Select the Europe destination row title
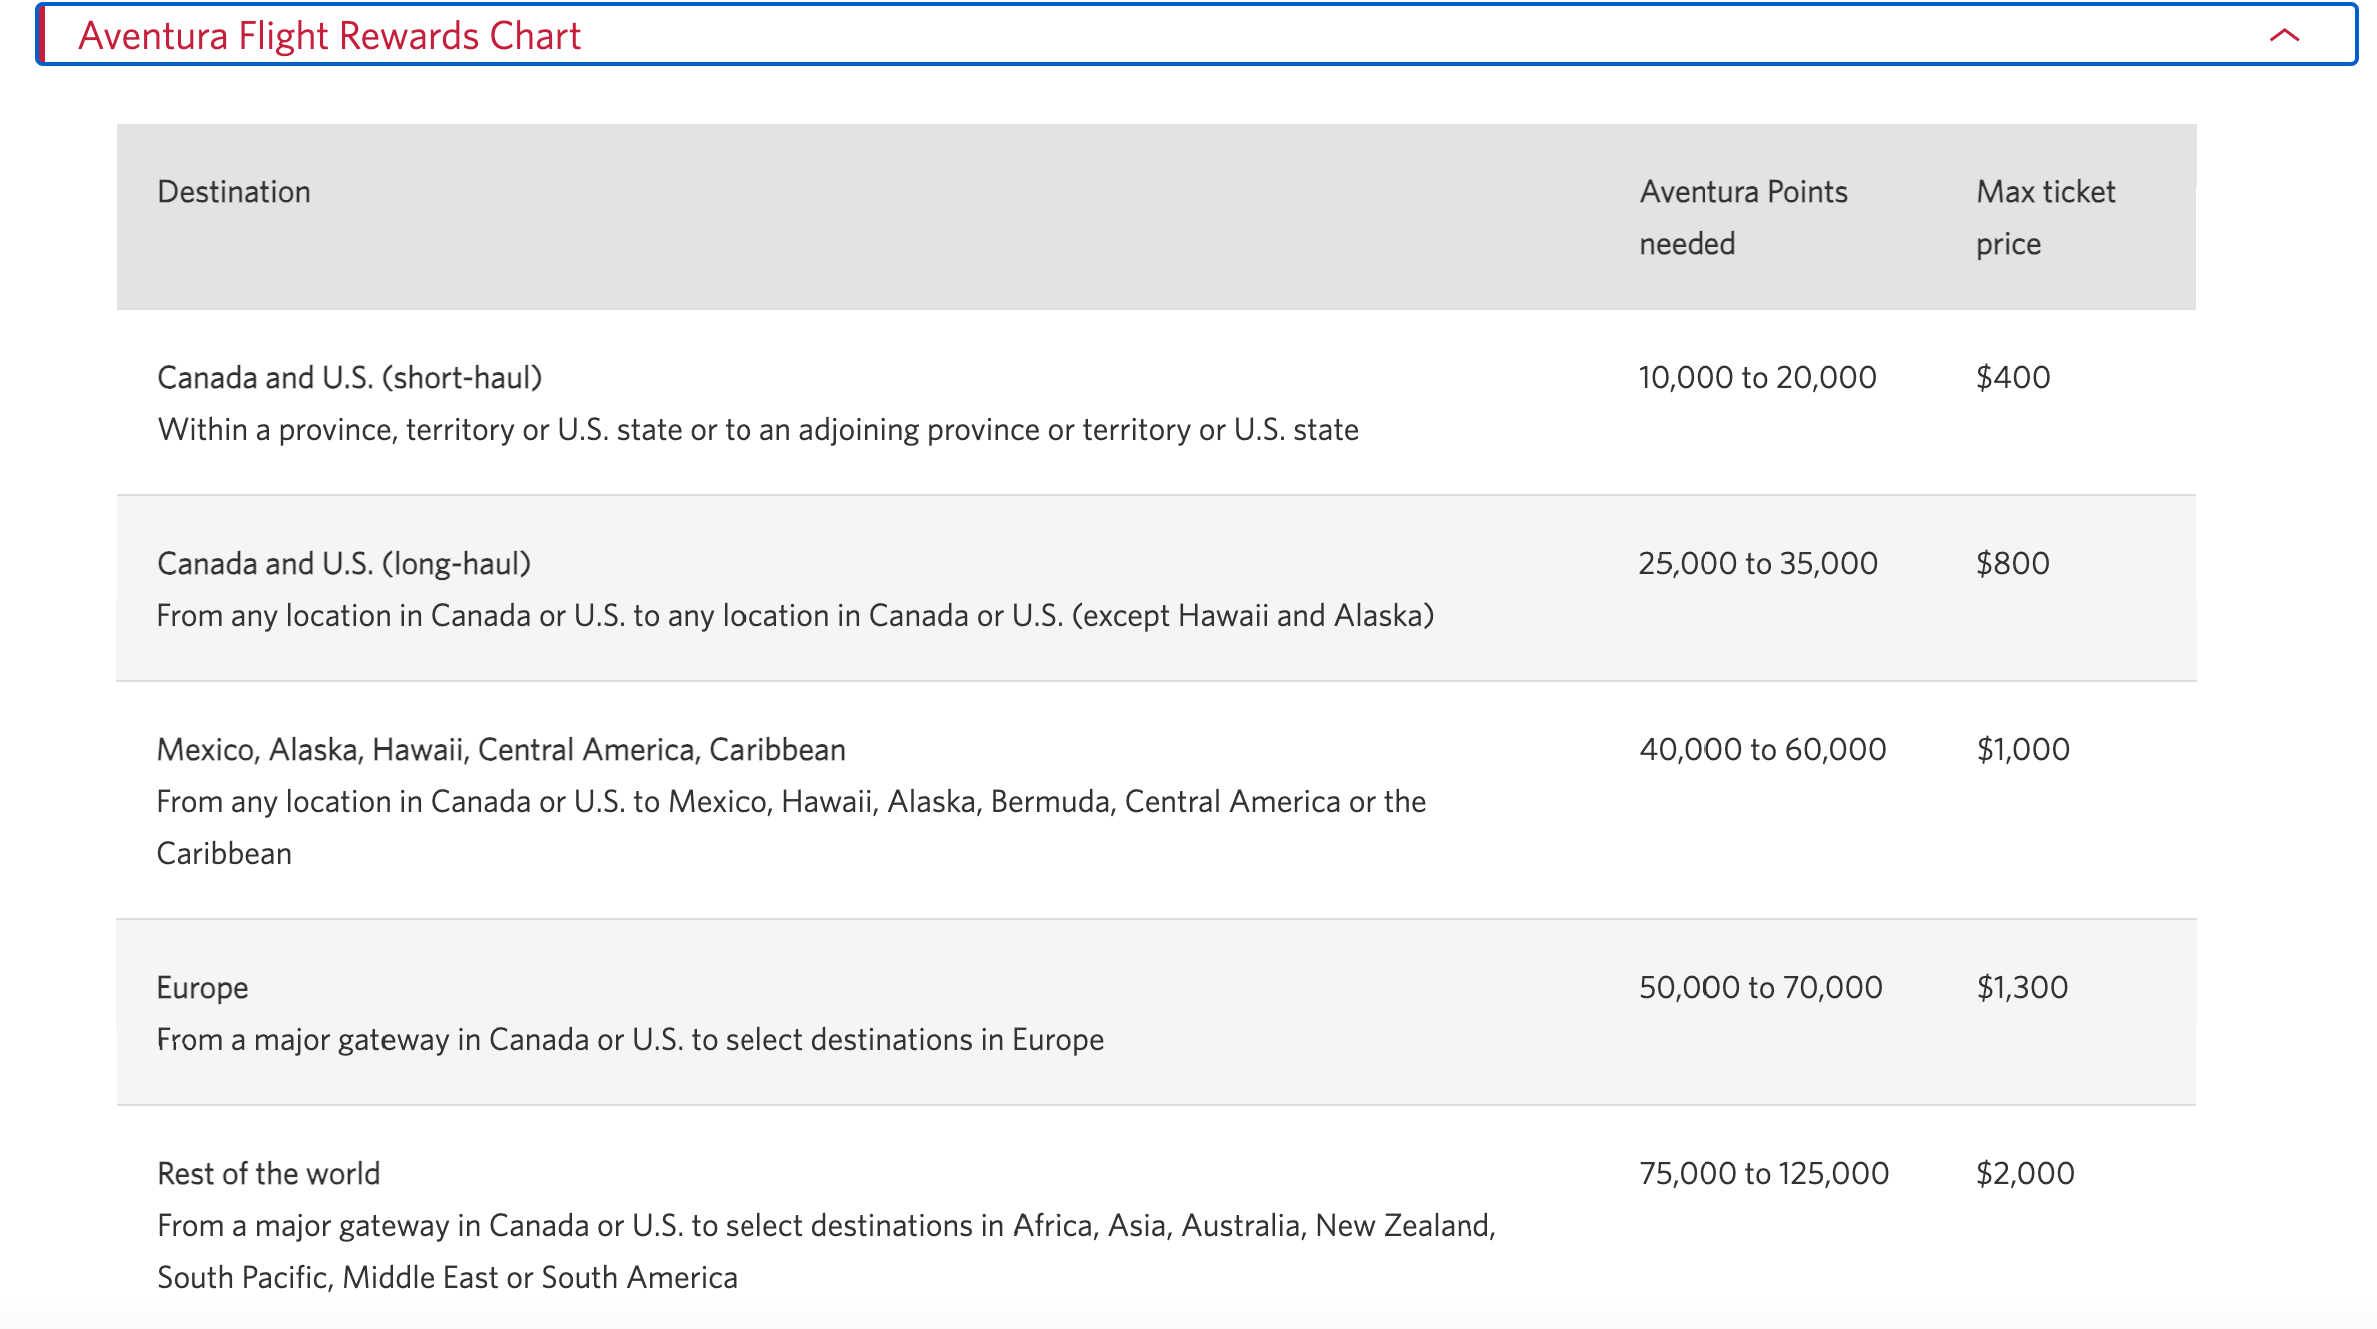Screen dimensions: 2377x1329 coord(202,987)
